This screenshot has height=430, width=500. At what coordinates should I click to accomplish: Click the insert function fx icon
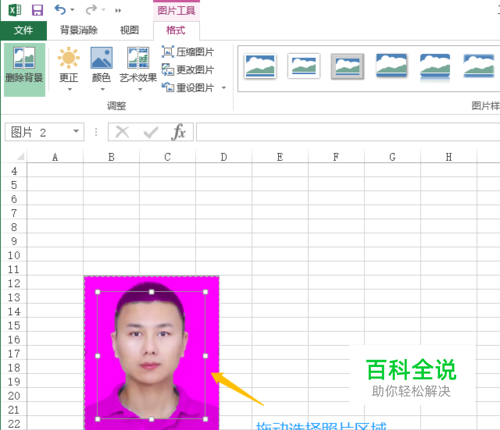pyautogui.click(x=179, y=132)
